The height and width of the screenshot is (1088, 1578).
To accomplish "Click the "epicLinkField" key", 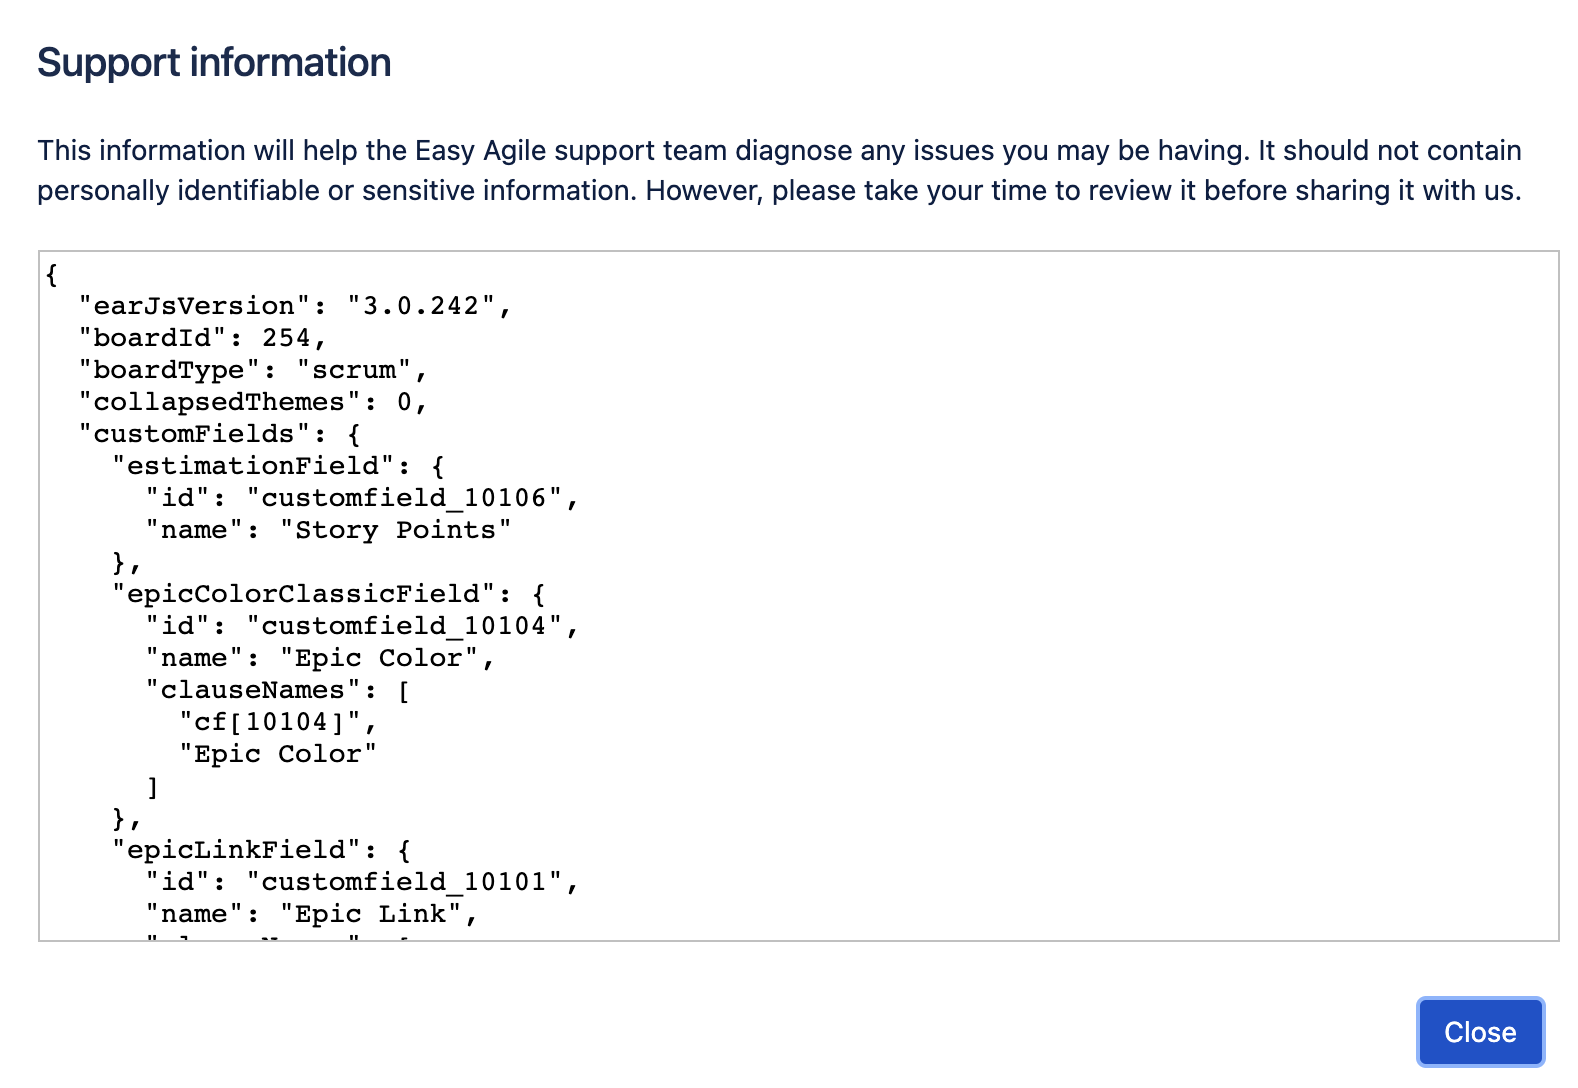I will pos(236,850).
